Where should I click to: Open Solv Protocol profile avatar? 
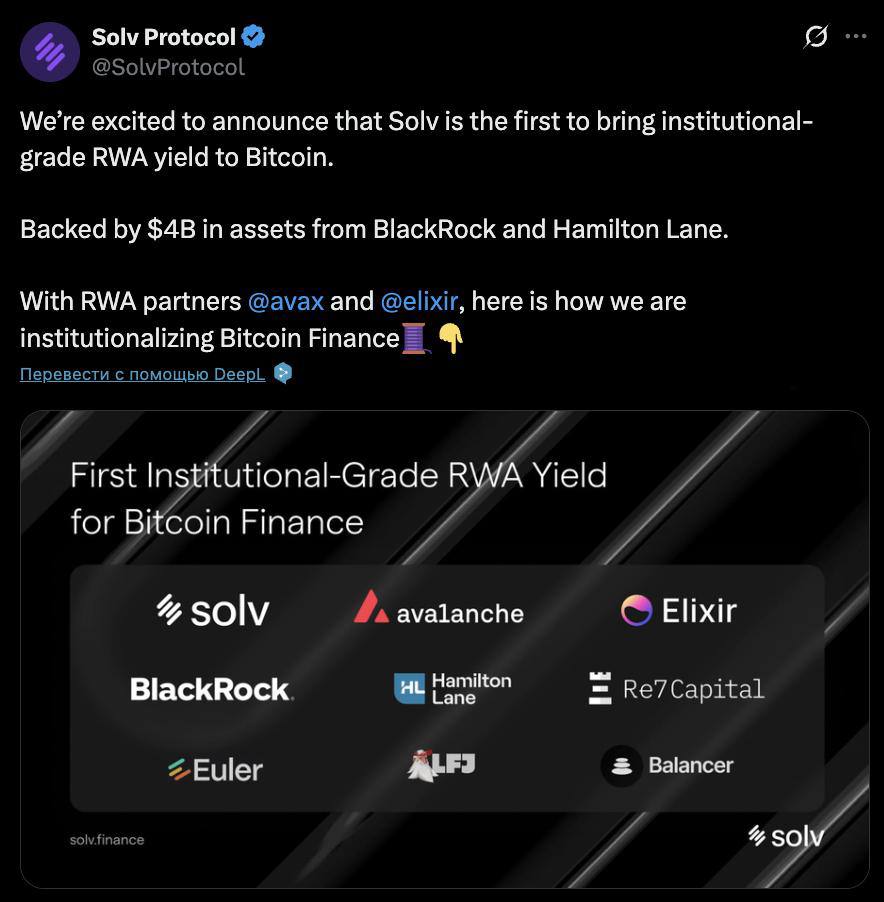click(x=49, y=52)
